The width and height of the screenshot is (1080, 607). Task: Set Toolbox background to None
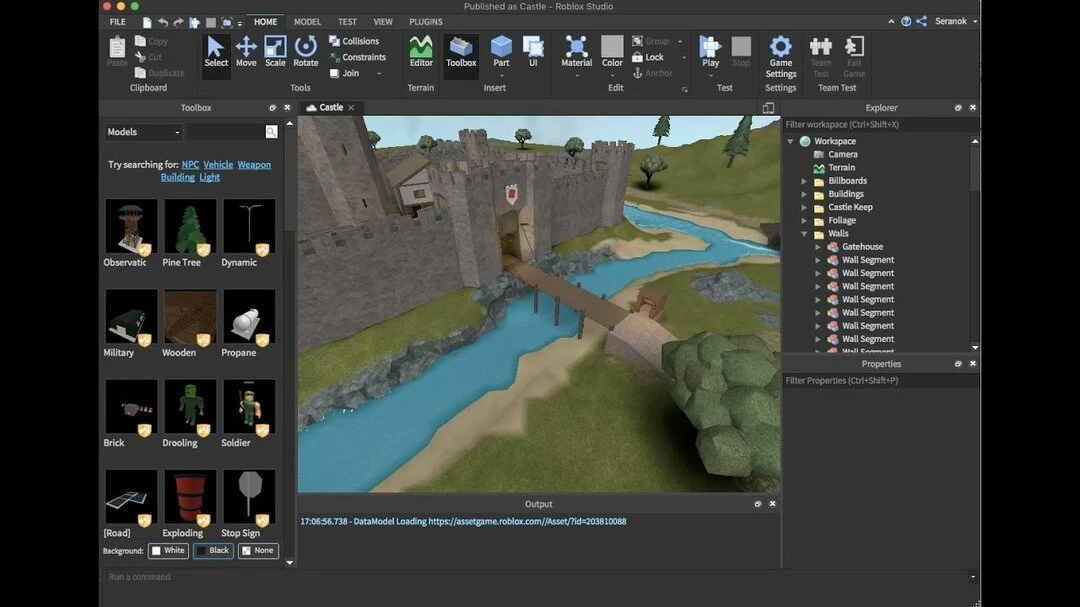[x=258, y=551]
